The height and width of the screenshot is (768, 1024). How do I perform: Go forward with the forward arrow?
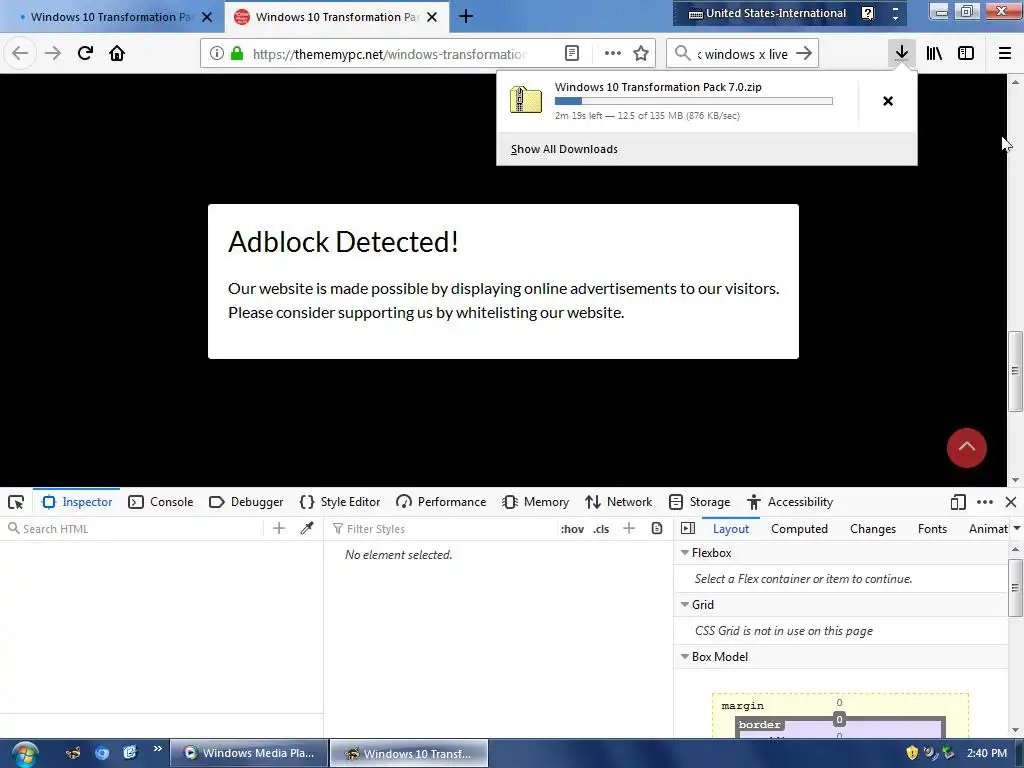(53, 54)
